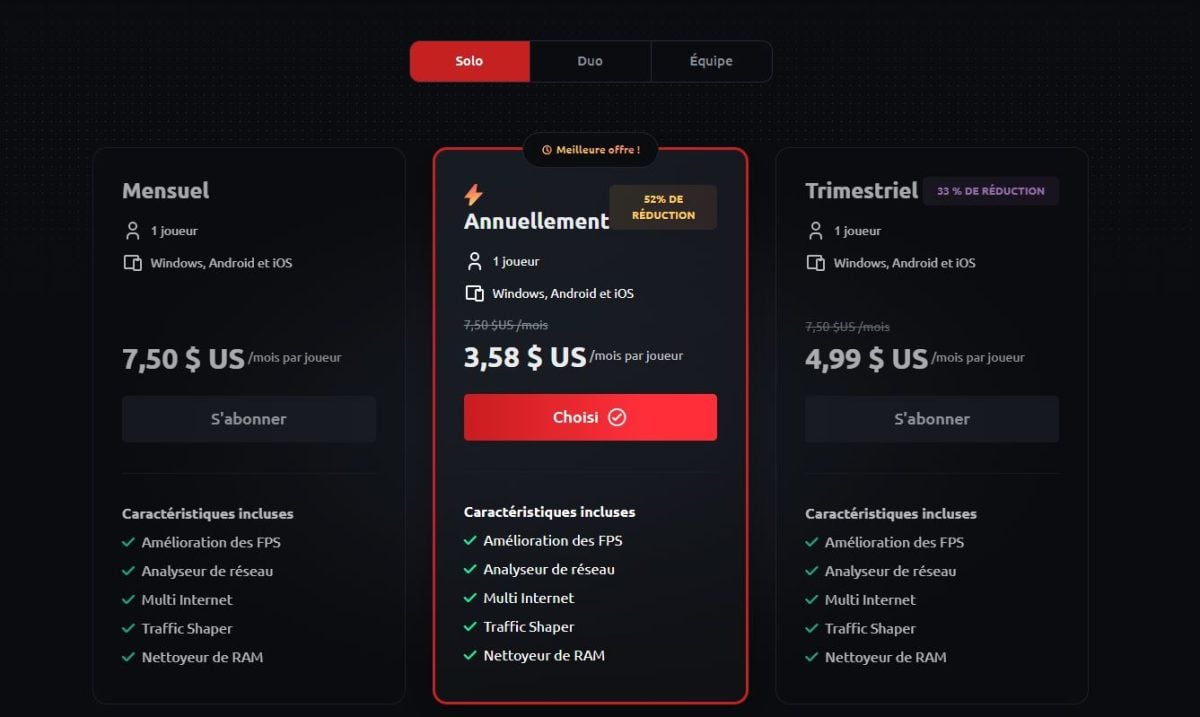Click the green check beside Nettoyeur de RAM on Trimestriel
Viewport: 1200px width, 717px height.
coord(812,657)
